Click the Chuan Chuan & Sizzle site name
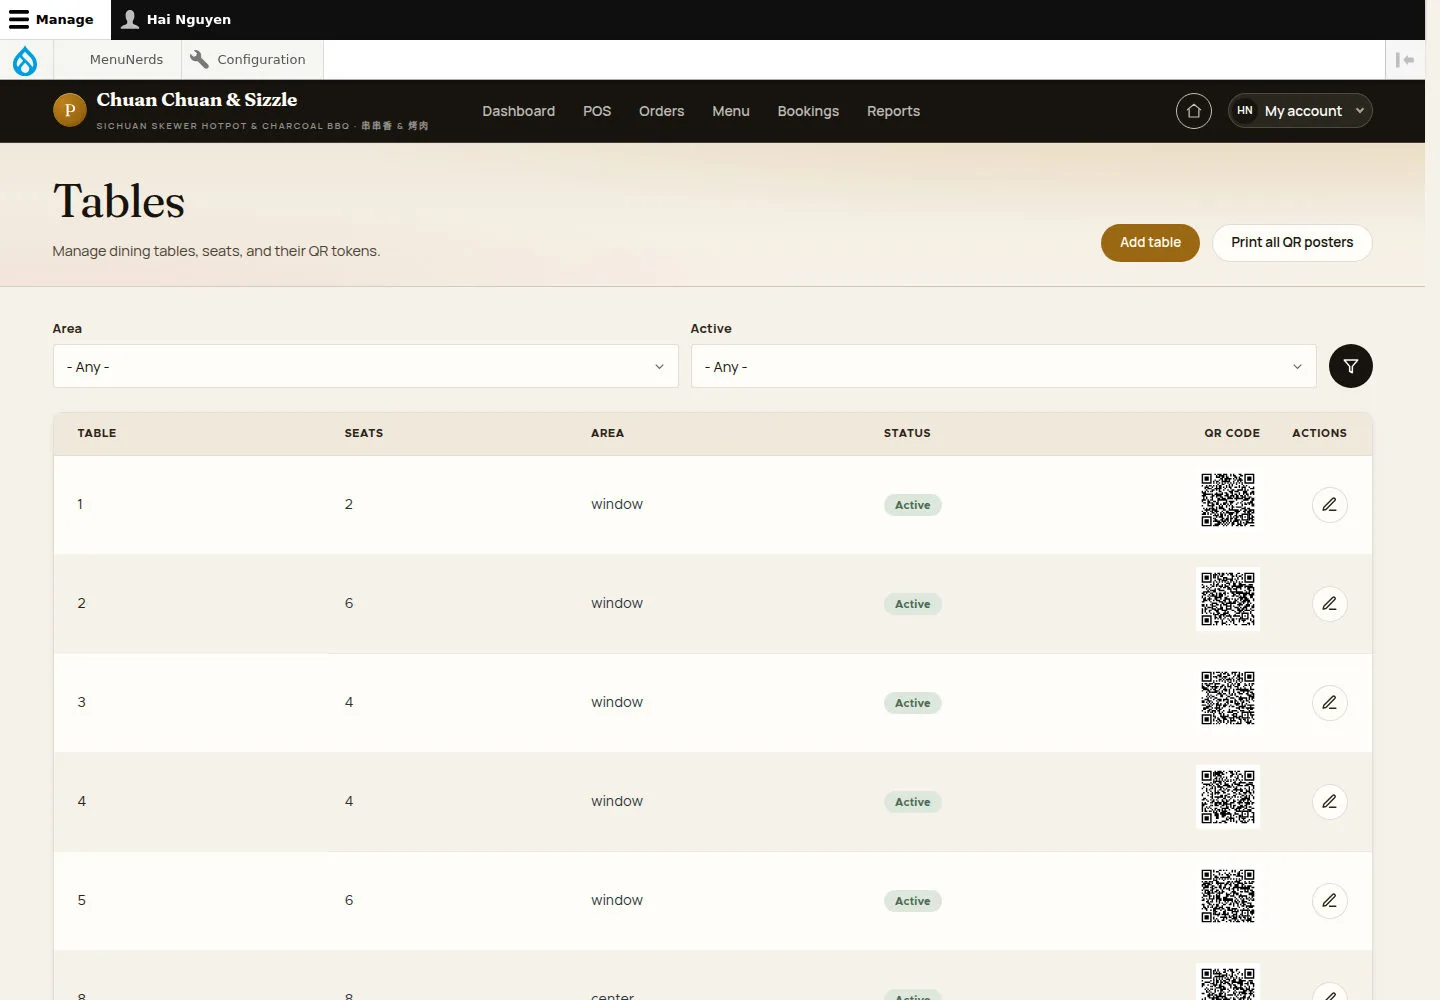Viewport: 1440px width, 1000px height. tap(197, 100)
